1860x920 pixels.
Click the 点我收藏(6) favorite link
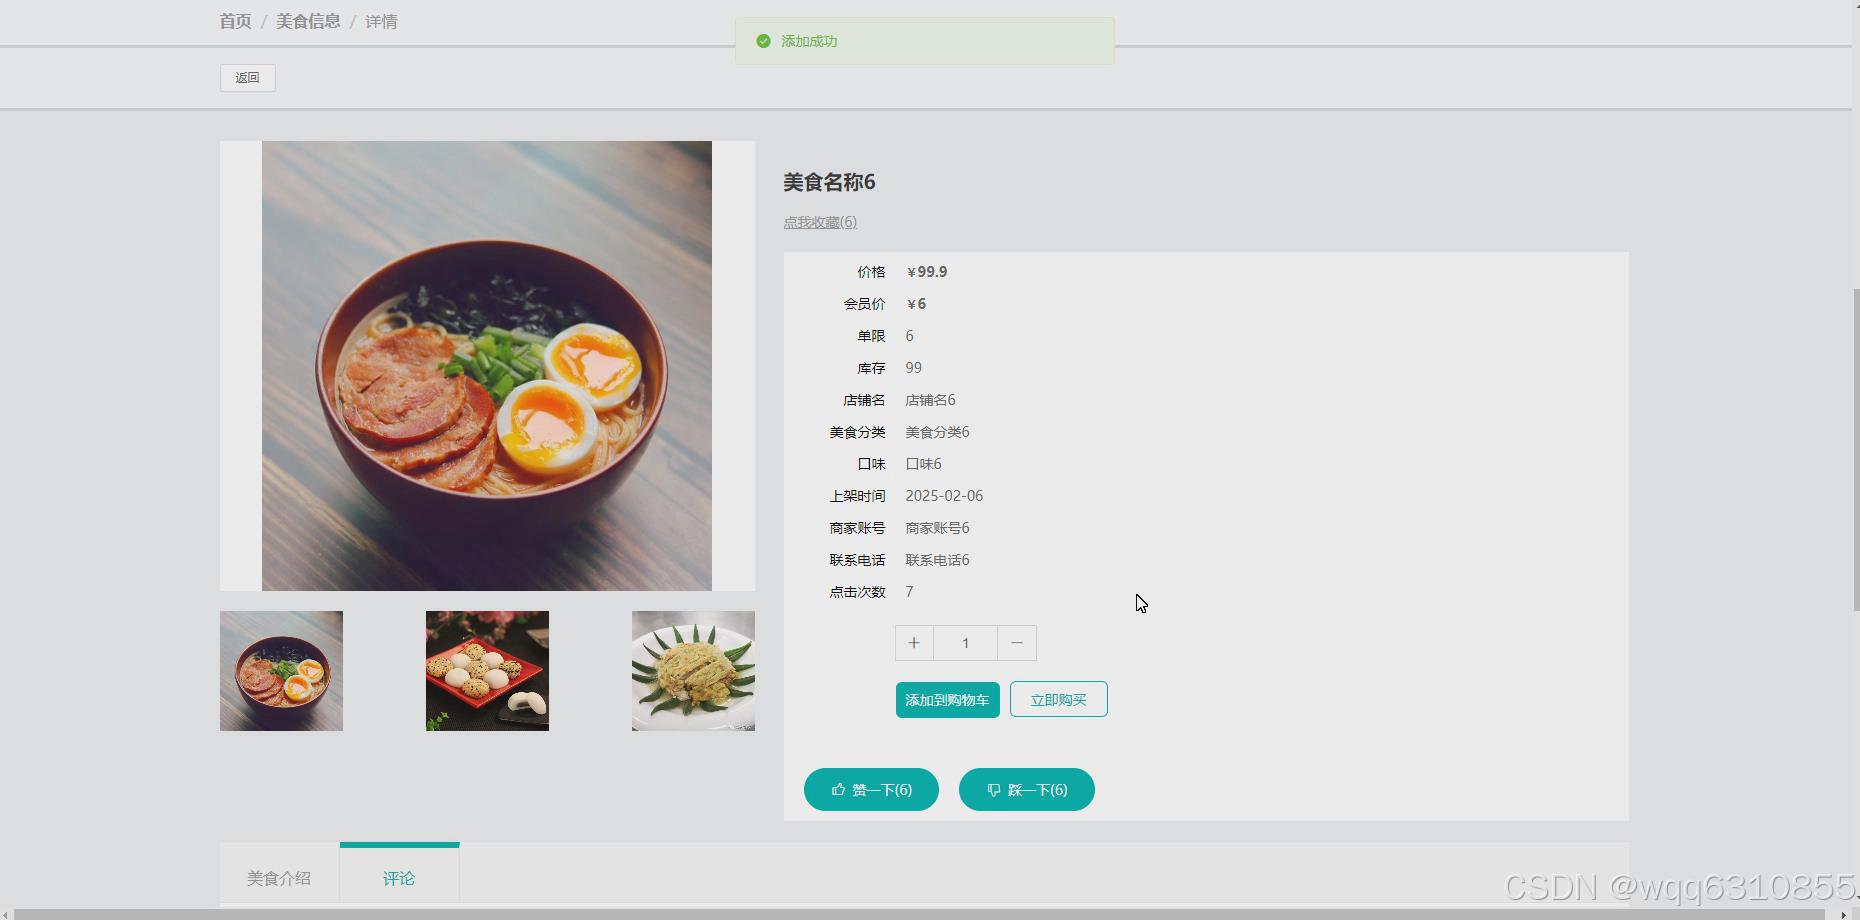[820, 222]
